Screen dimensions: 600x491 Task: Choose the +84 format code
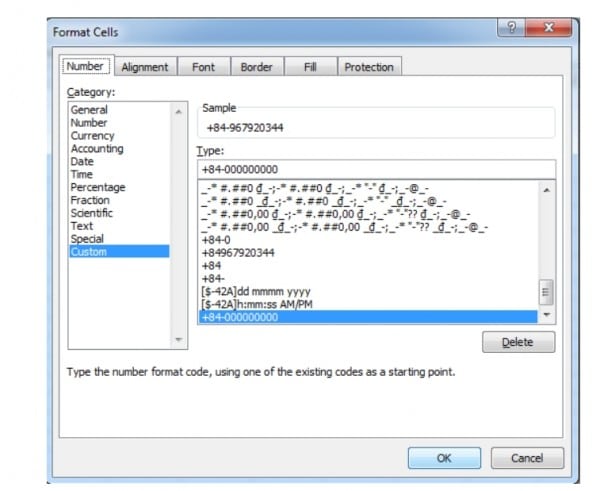[368, 266]
